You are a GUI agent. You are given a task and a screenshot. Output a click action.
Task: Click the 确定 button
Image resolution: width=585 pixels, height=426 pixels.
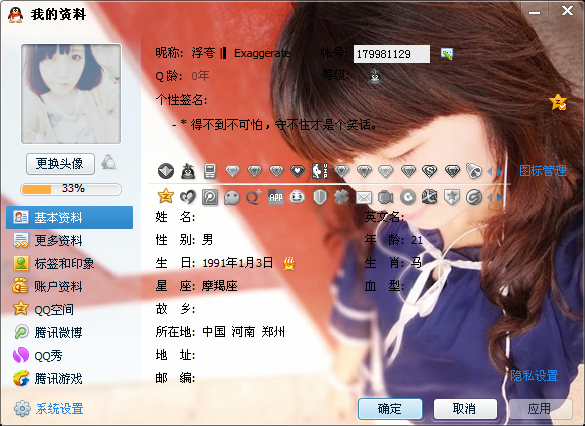coord(390,409)
